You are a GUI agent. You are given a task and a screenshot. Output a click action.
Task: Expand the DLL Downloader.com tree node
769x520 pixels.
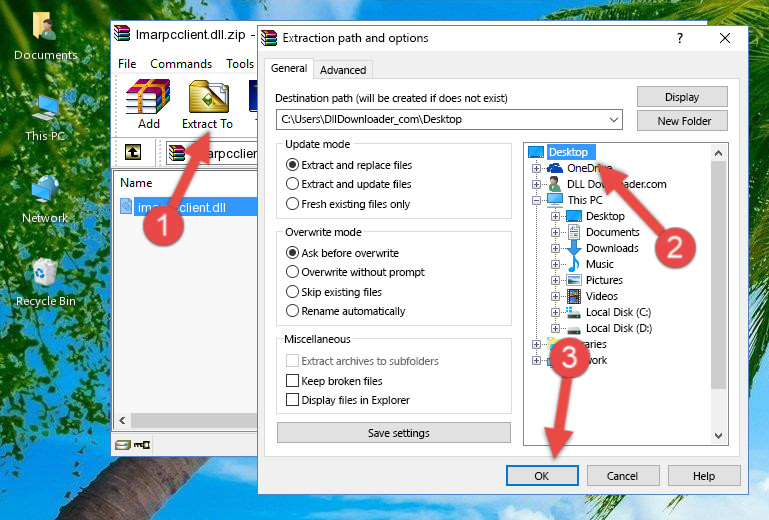[x=537, y=184]
